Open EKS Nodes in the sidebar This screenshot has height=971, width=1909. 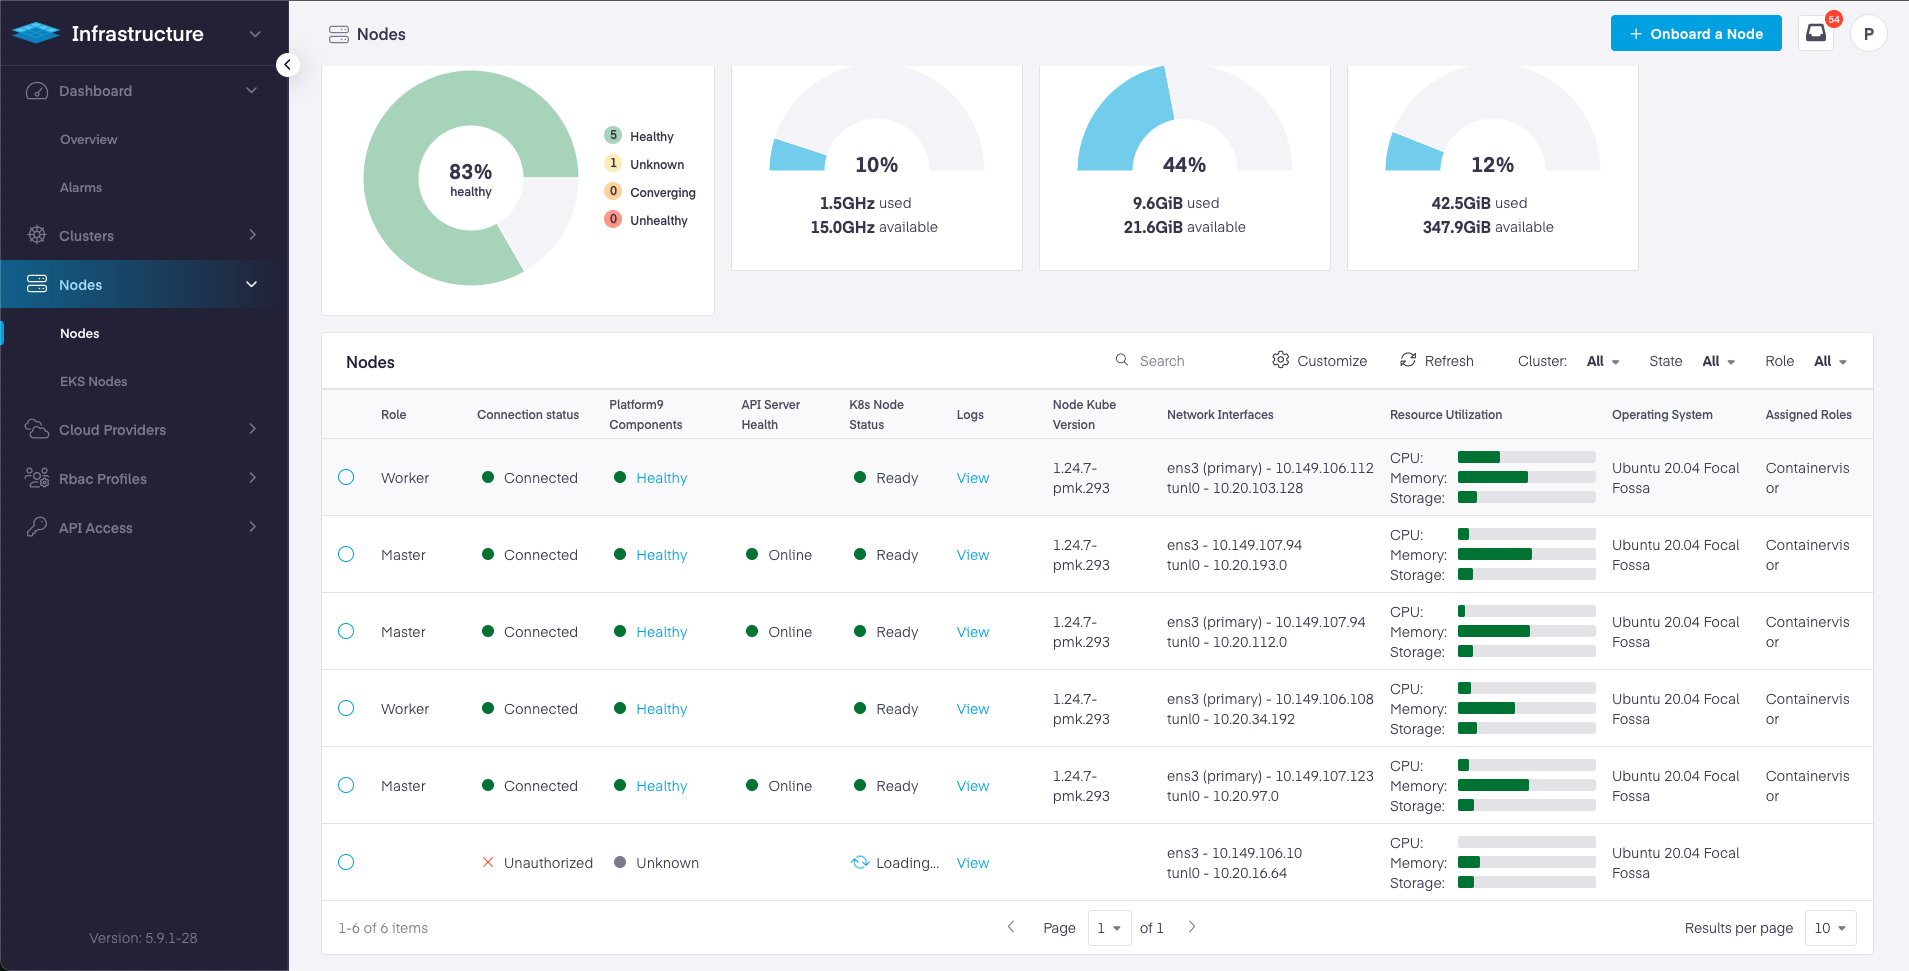point(93,381)
